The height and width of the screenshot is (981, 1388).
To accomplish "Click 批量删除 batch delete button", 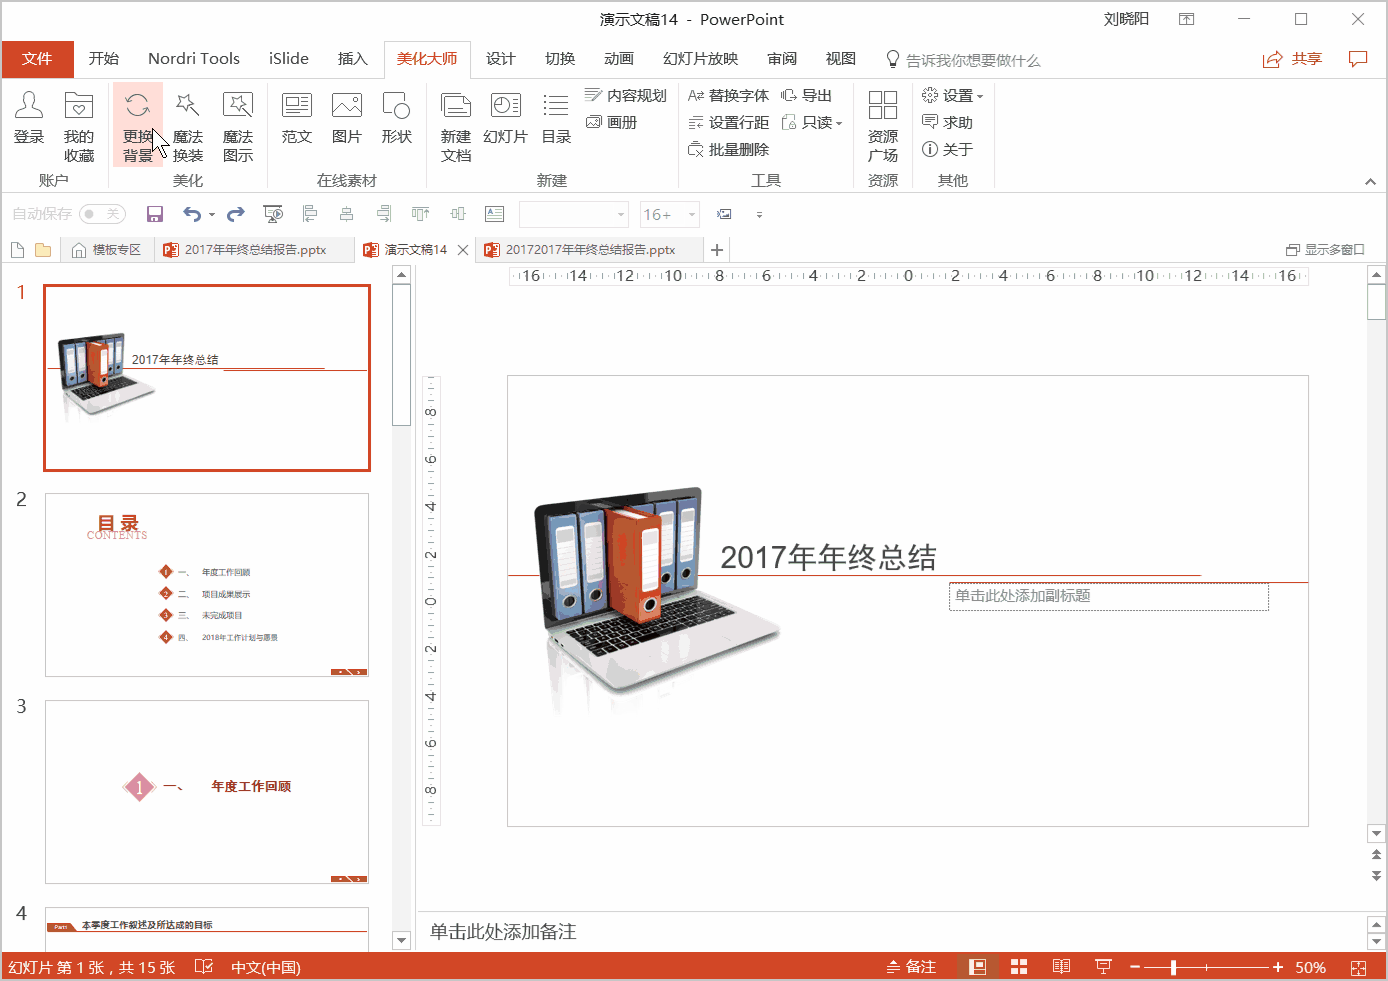I will (x=729, y=150).
